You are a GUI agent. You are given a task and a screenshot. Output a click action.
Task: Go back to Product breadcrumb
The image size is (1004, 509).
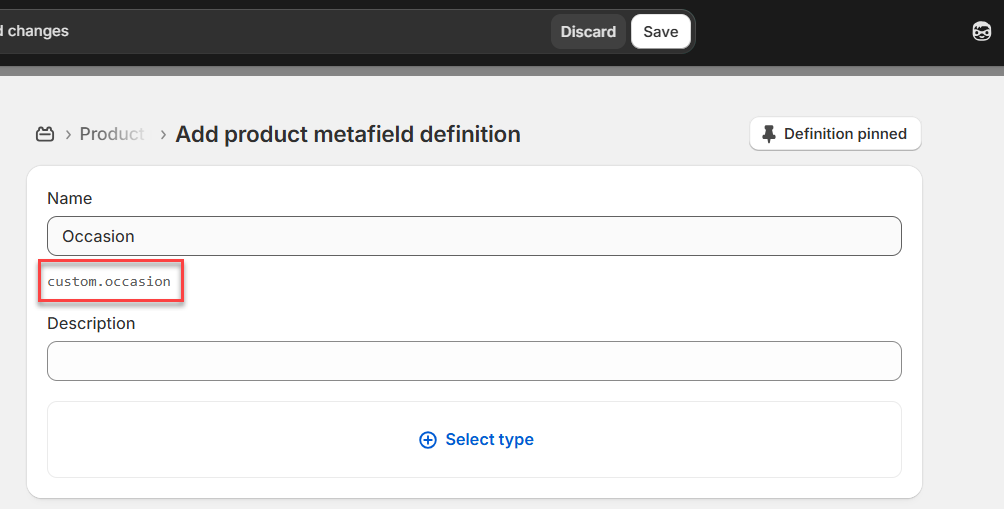[112, 134]
